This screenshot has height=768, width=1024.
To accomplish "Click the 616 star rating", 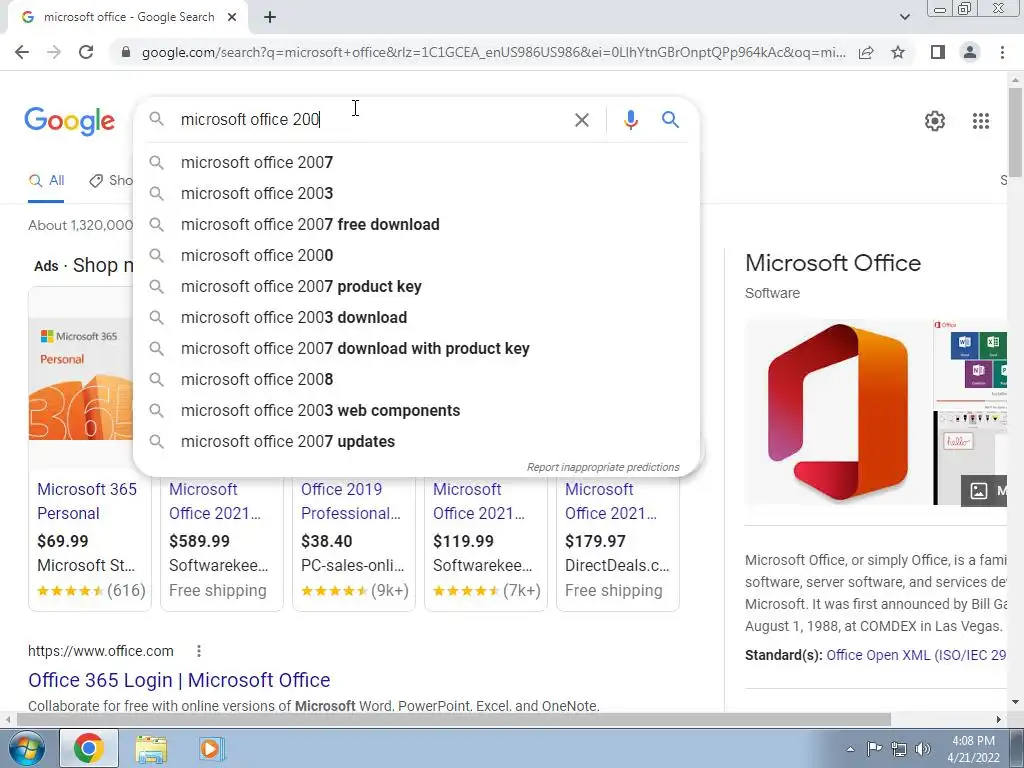I will [91, 590].
